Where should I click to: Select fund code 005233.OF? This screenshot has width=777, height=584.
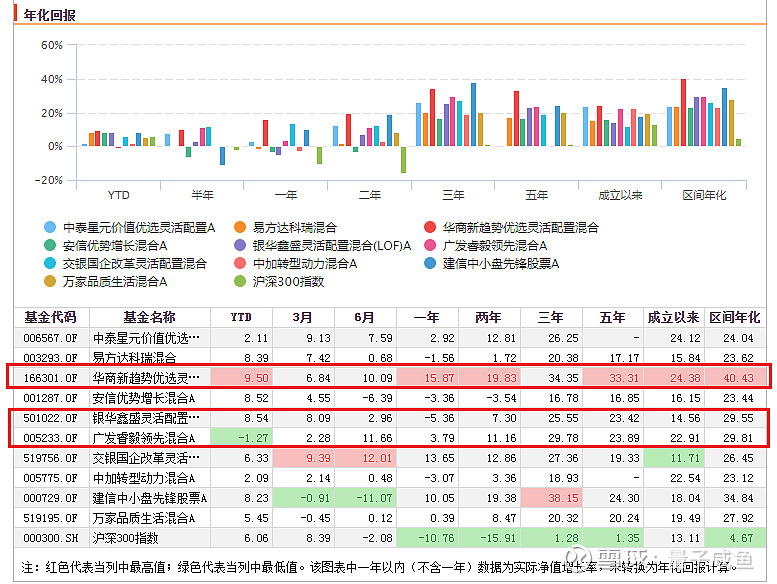[x=51, y=438]
